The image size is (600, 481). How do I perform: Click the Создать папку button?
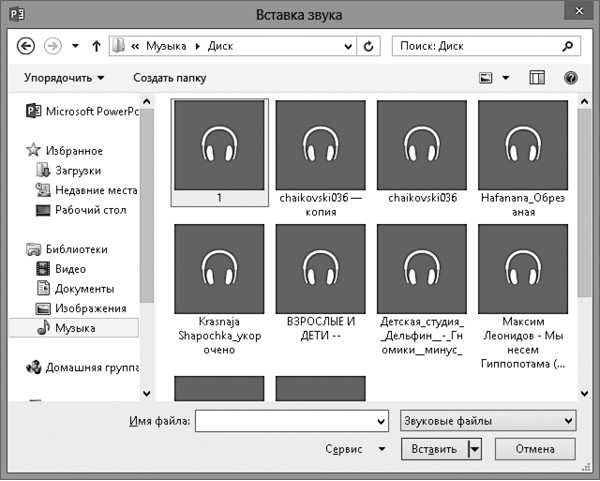click(169, 78)
